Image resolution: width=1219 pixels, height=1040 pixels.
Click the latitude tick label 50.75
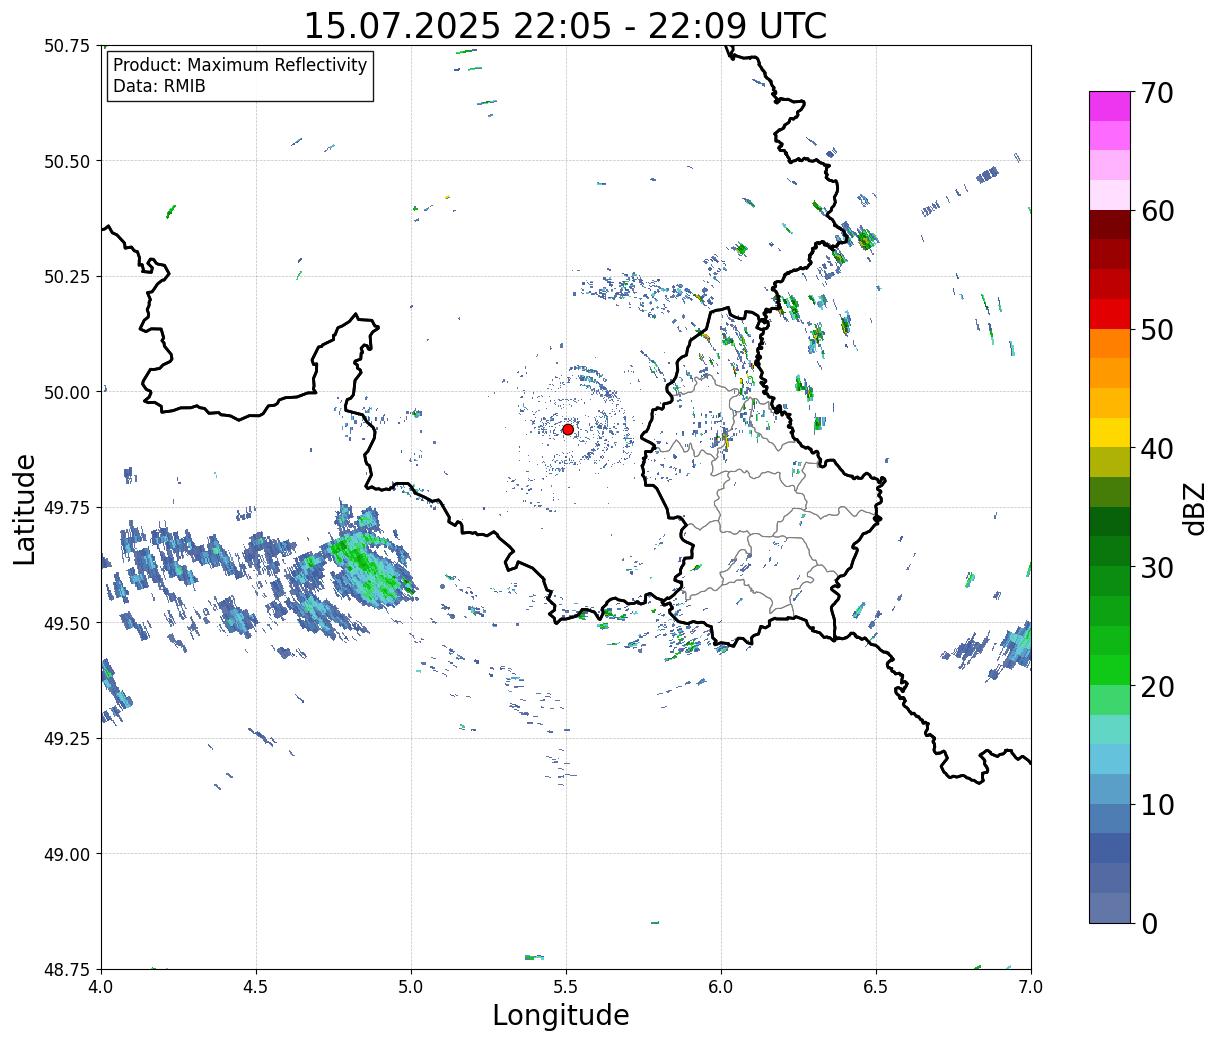click(68, 46)
